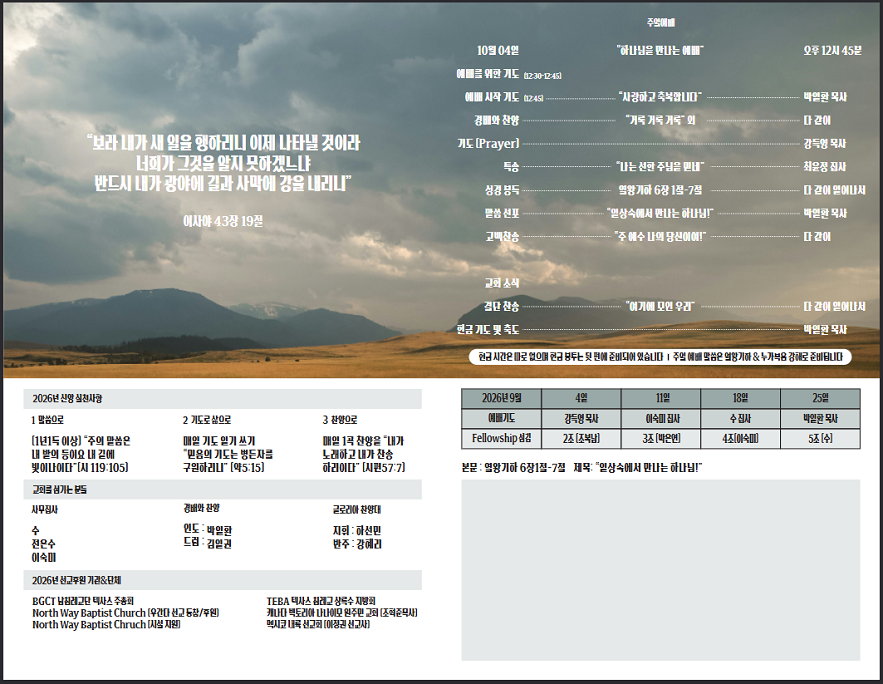Click the "1 말씀으로" heading

tap(47, 420)
